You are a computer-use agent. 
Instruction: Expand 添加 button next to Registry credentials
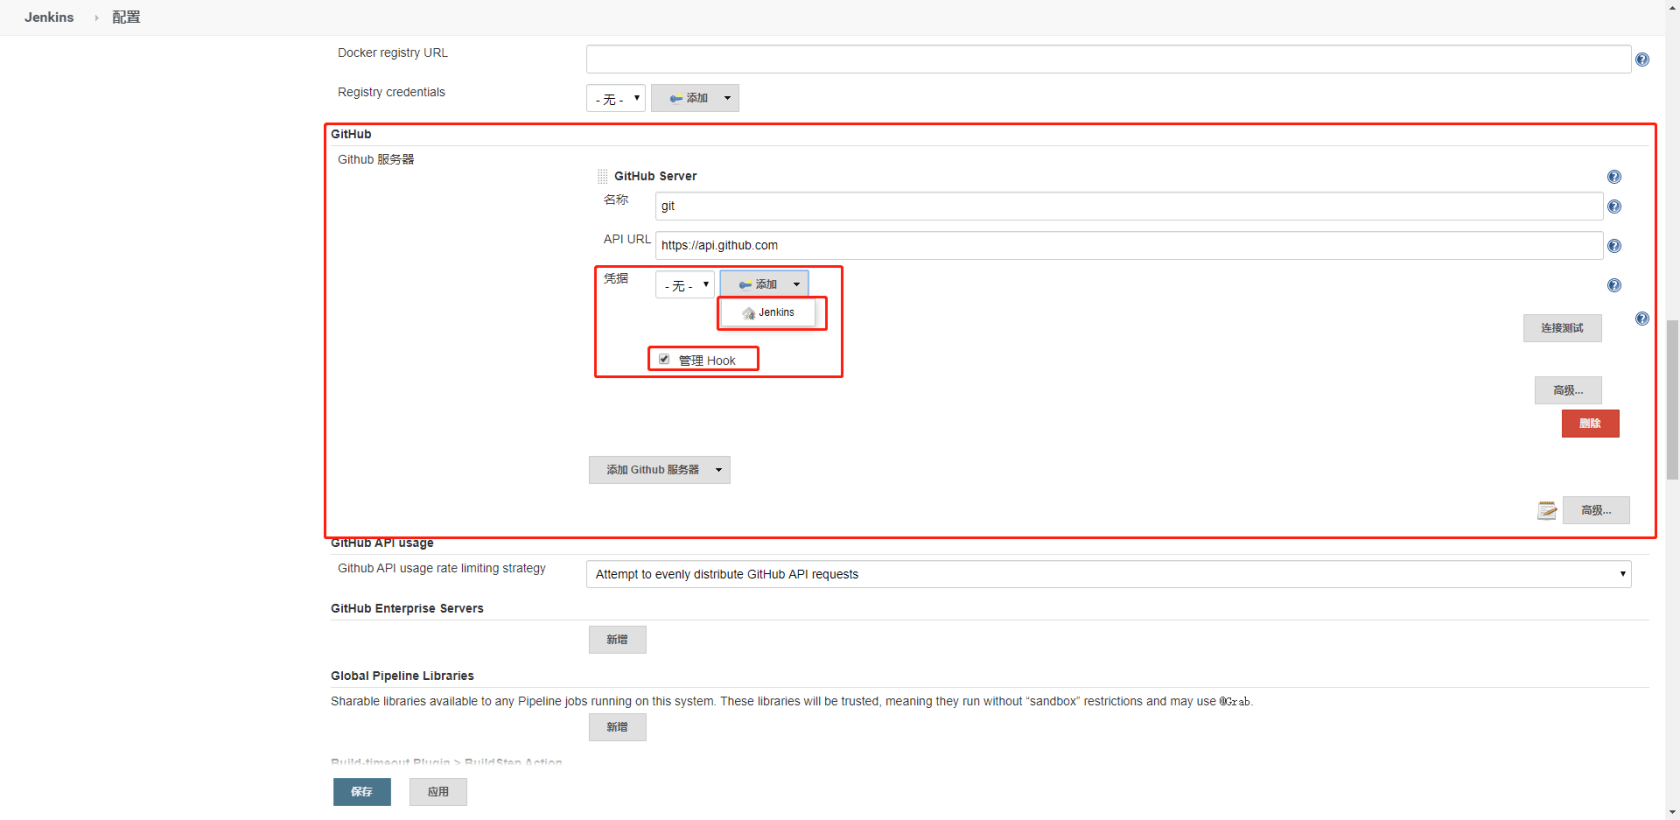(x=695, y=98)
